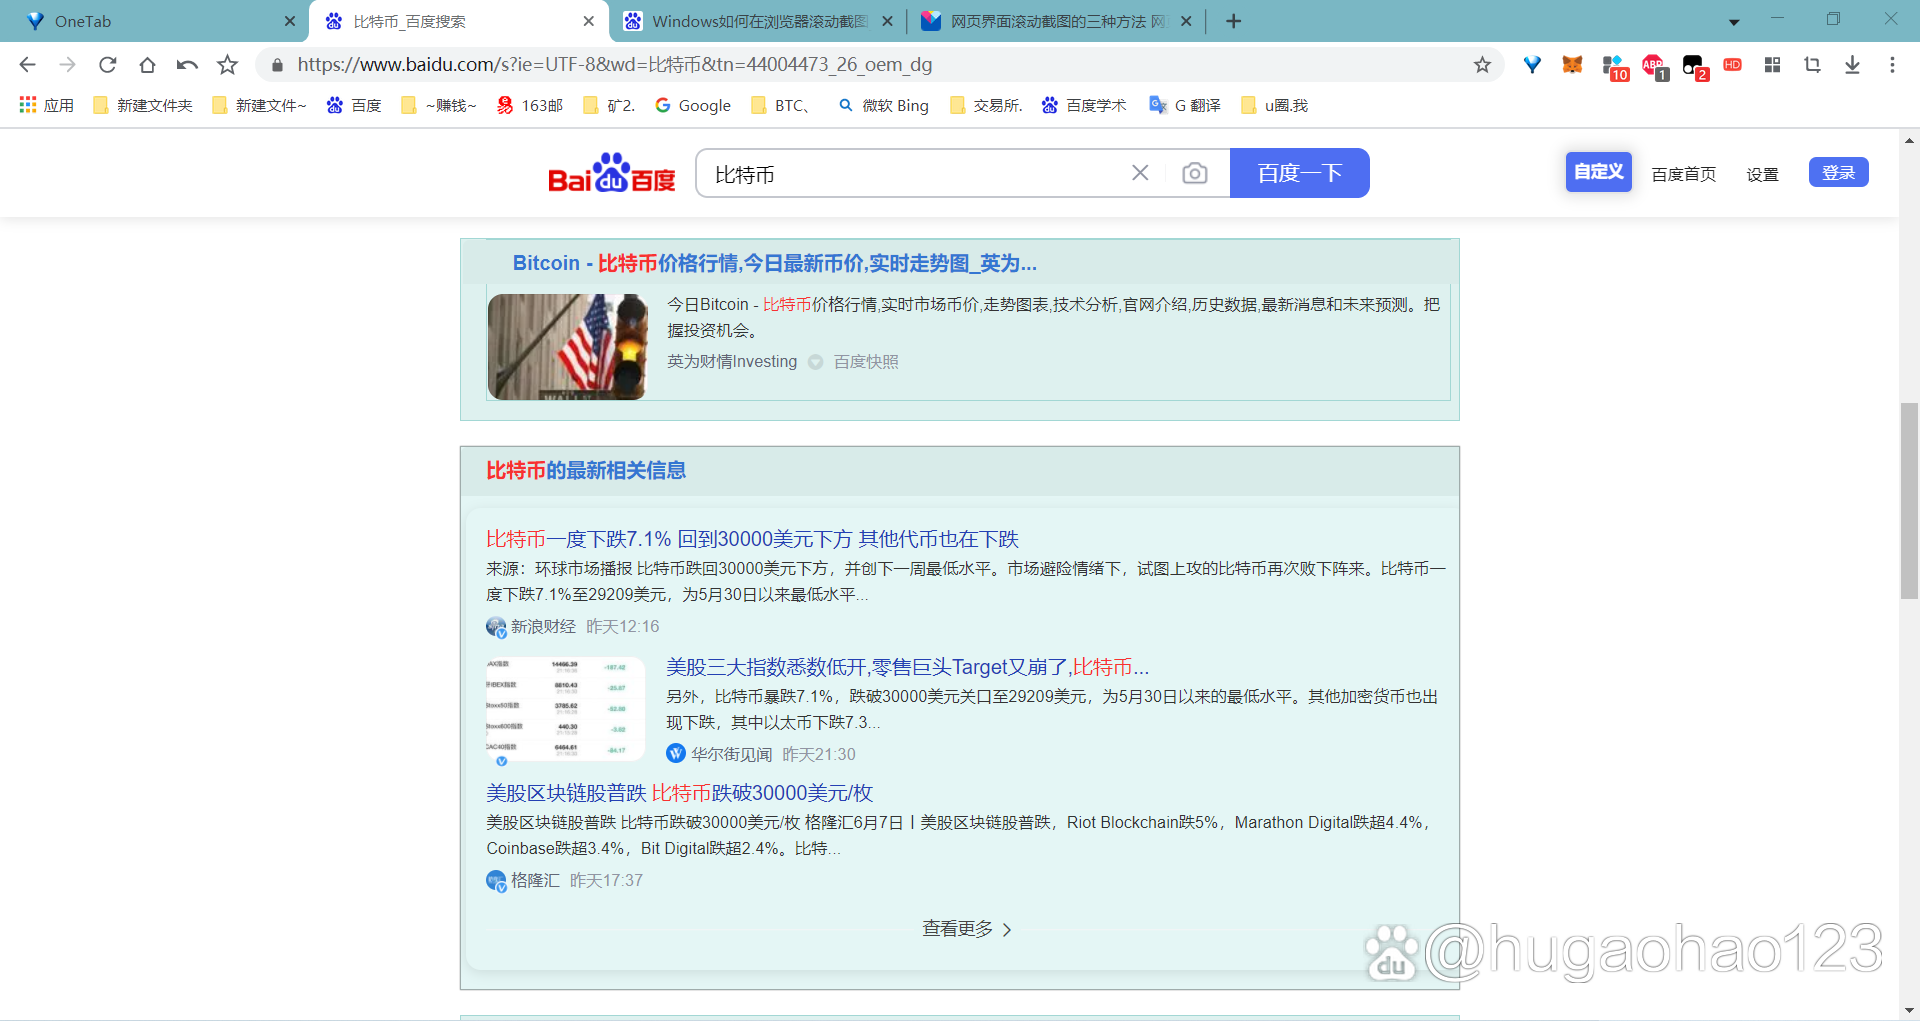Open the home page icon
This screenshot has height=1021, width=1920.
[x=147, y=65]
